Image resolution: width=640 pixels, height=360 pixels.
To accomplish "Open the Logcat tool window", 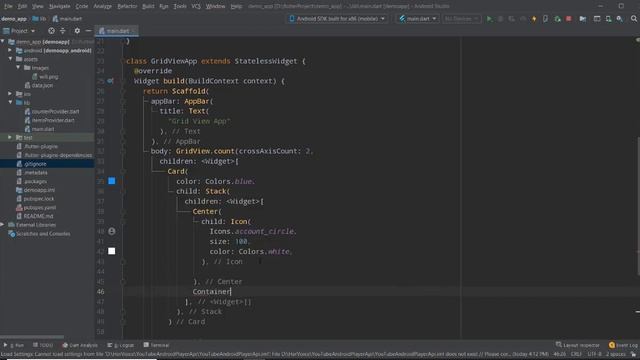I will 121,345.
